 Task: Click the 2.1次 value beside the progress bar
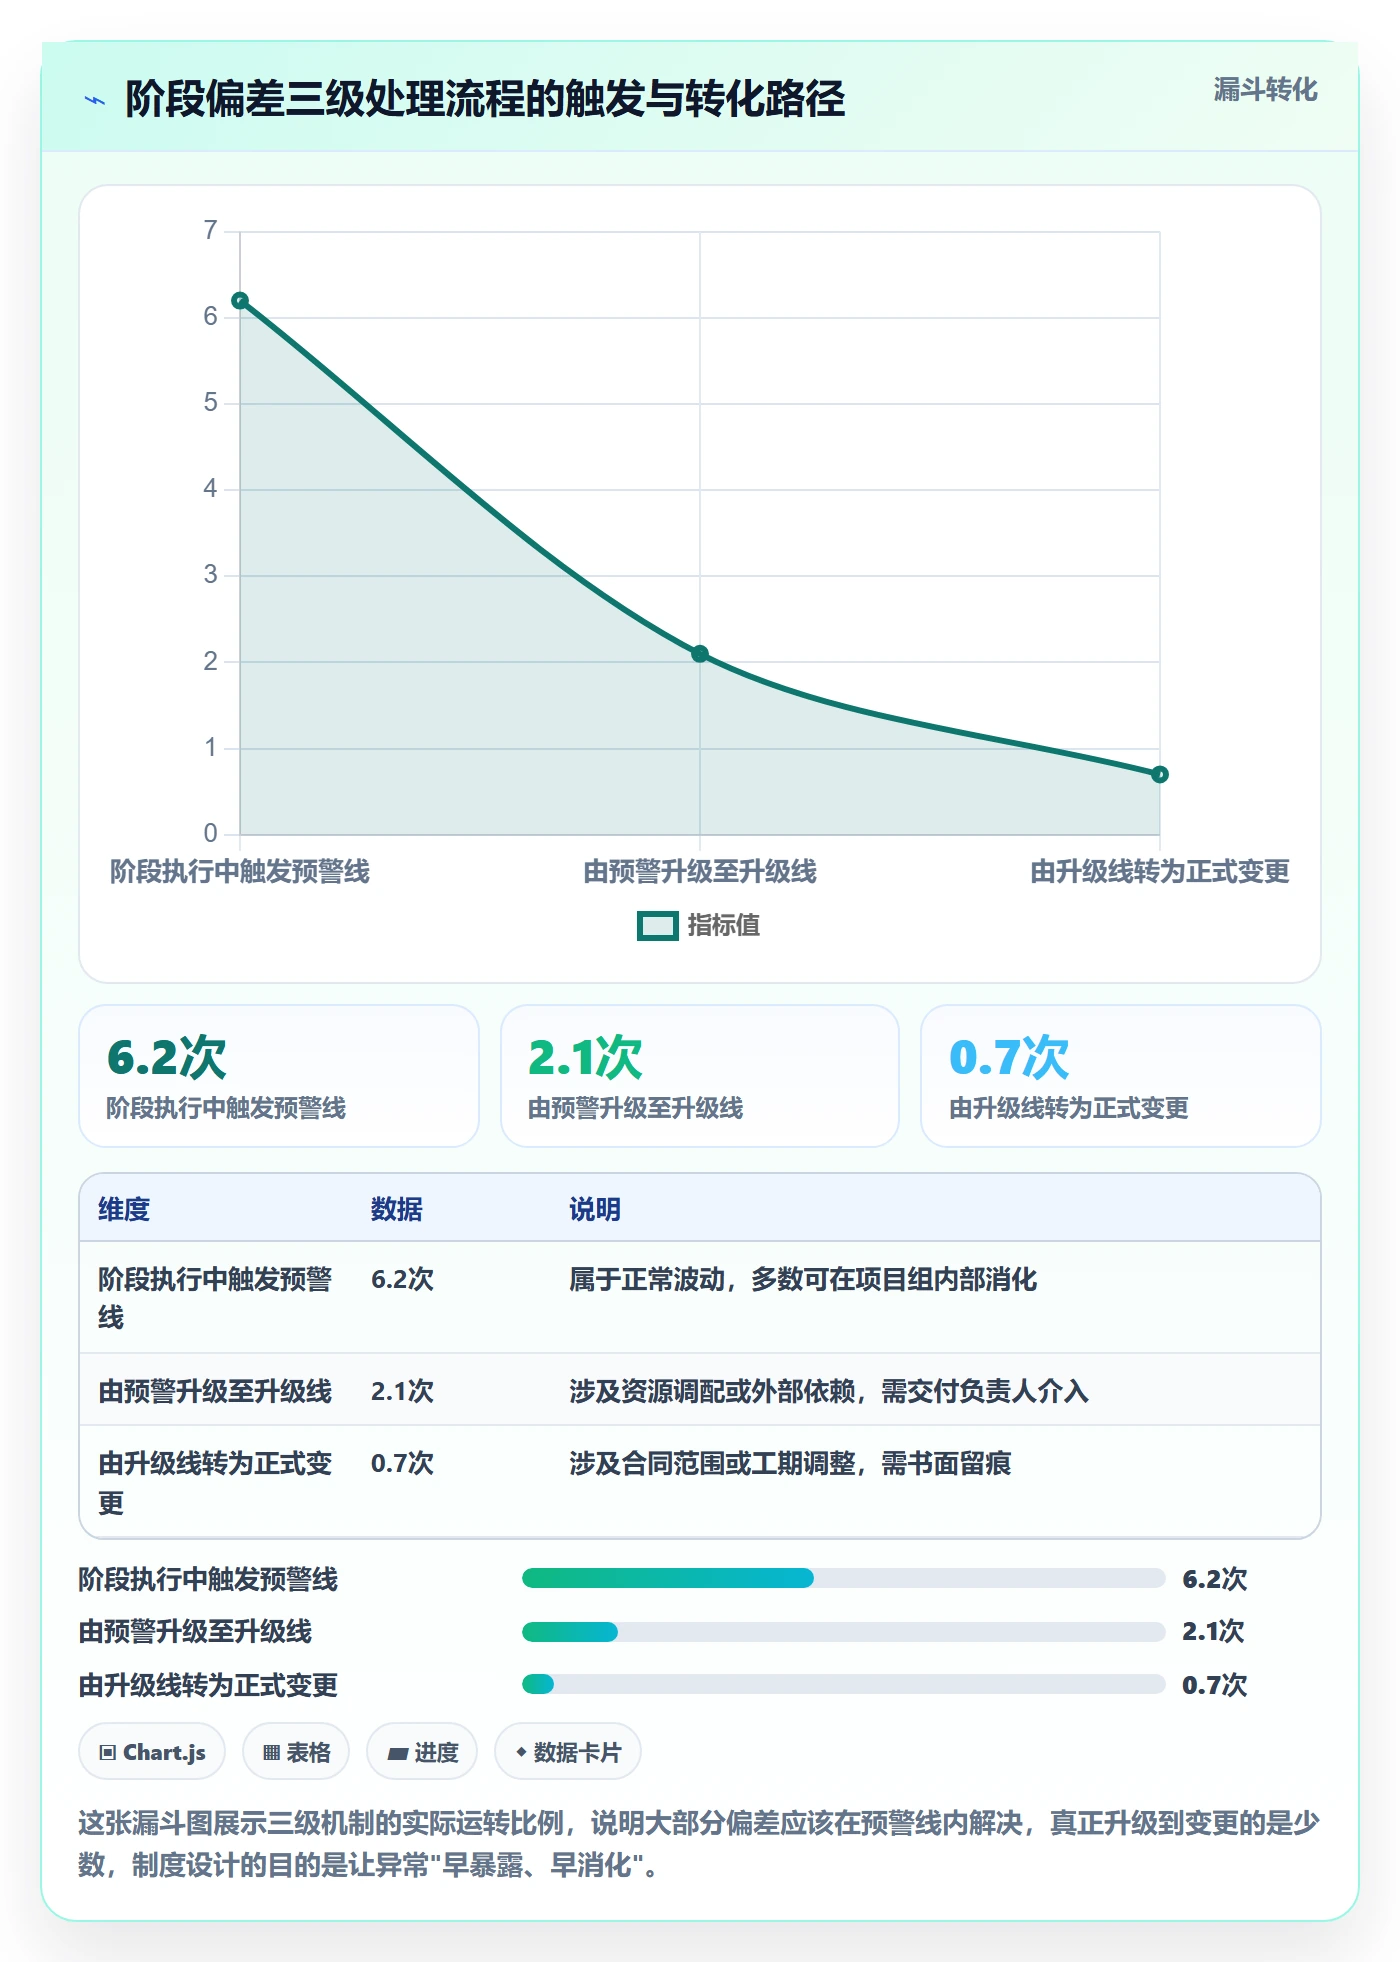pos(1213,1632)
